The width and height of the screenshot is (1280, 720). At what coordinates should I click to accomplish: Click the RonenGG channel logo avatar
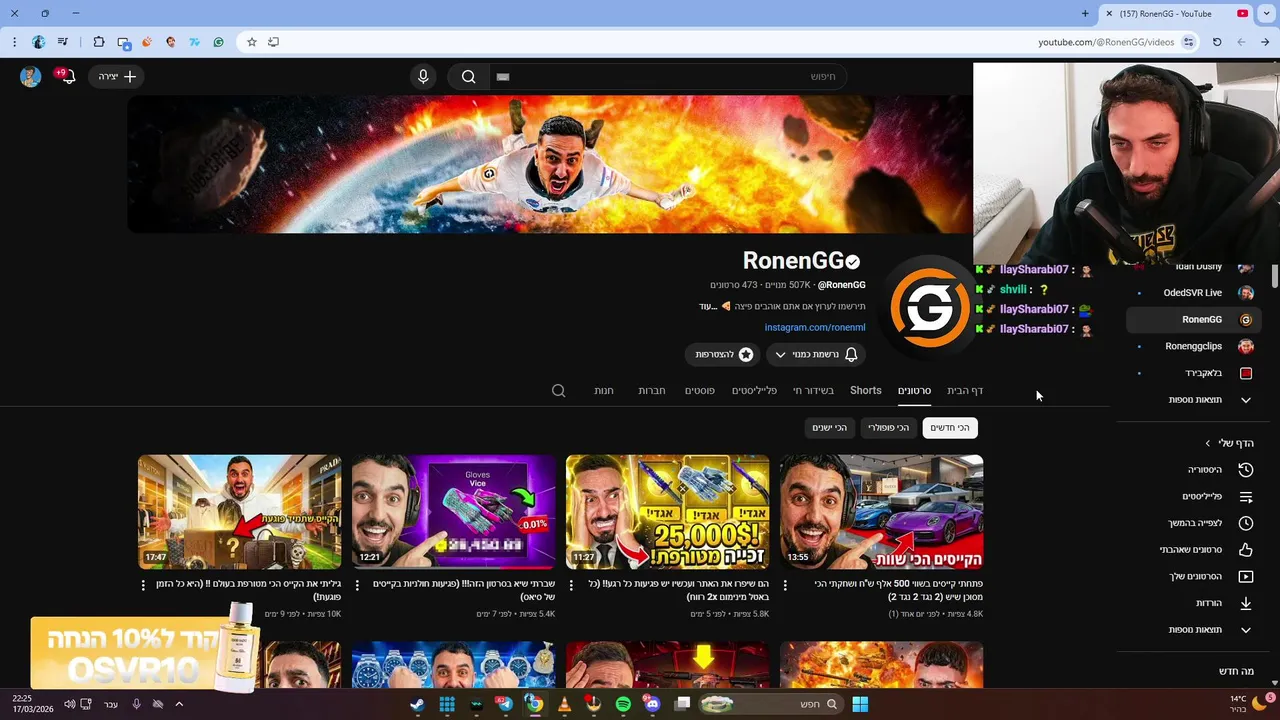pos(930,309)
